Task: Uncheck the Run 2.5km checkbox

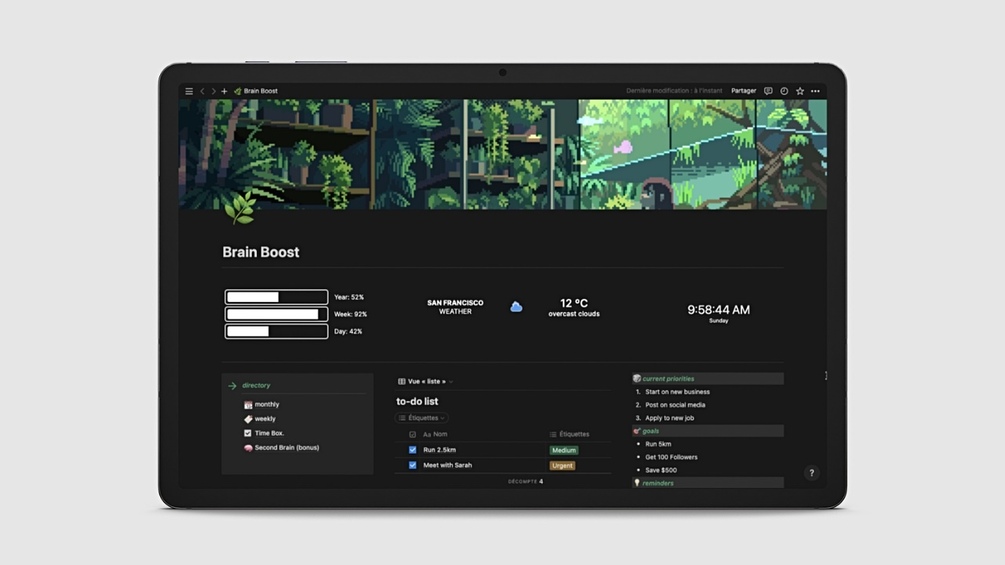Action: coord(412,450)
